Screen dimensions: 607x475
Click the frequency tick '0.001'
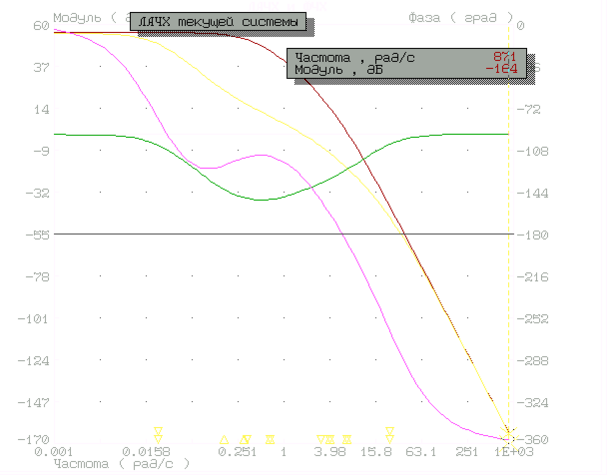point(53,452)
